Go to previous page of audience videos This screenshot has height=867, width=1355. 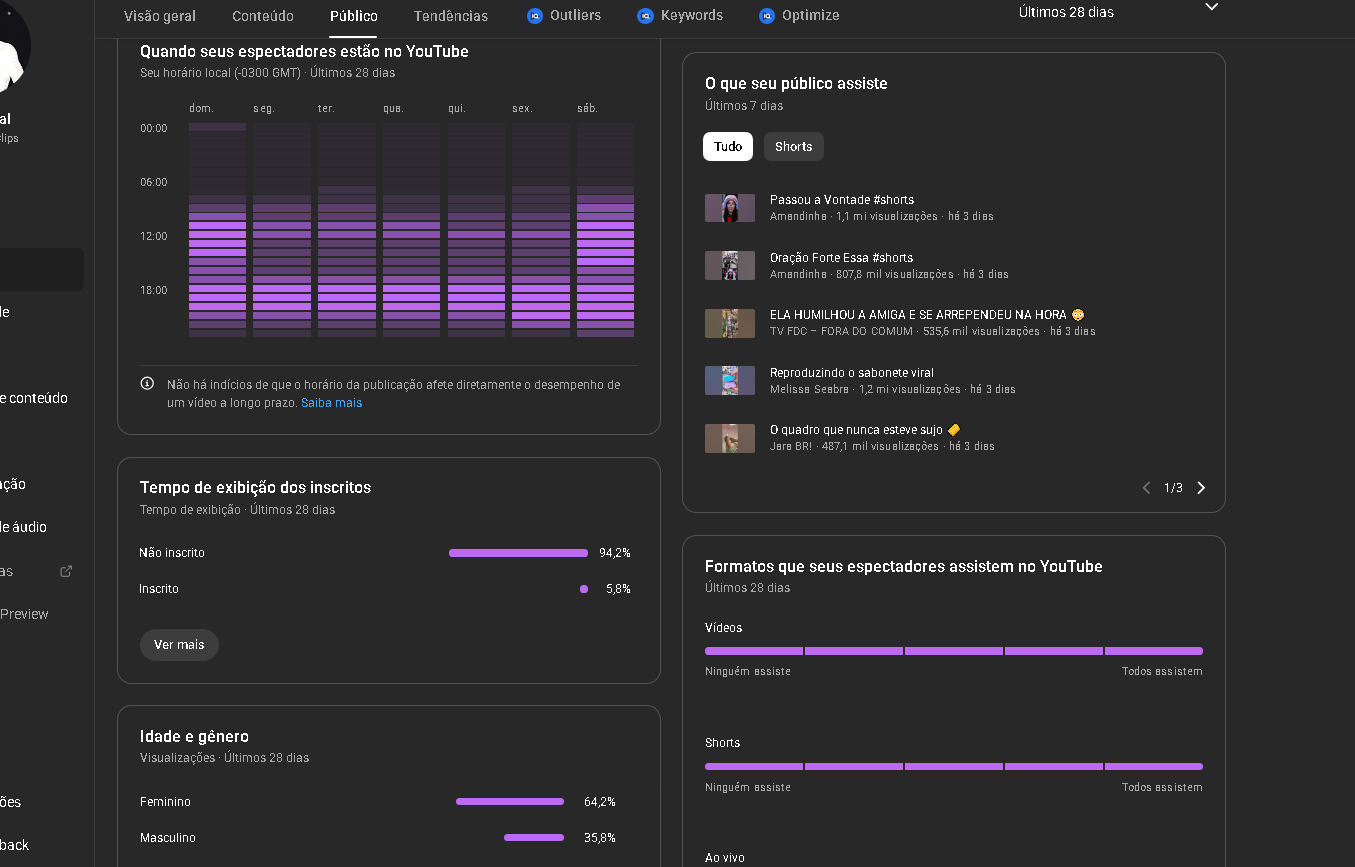(x=1146, y=488)
